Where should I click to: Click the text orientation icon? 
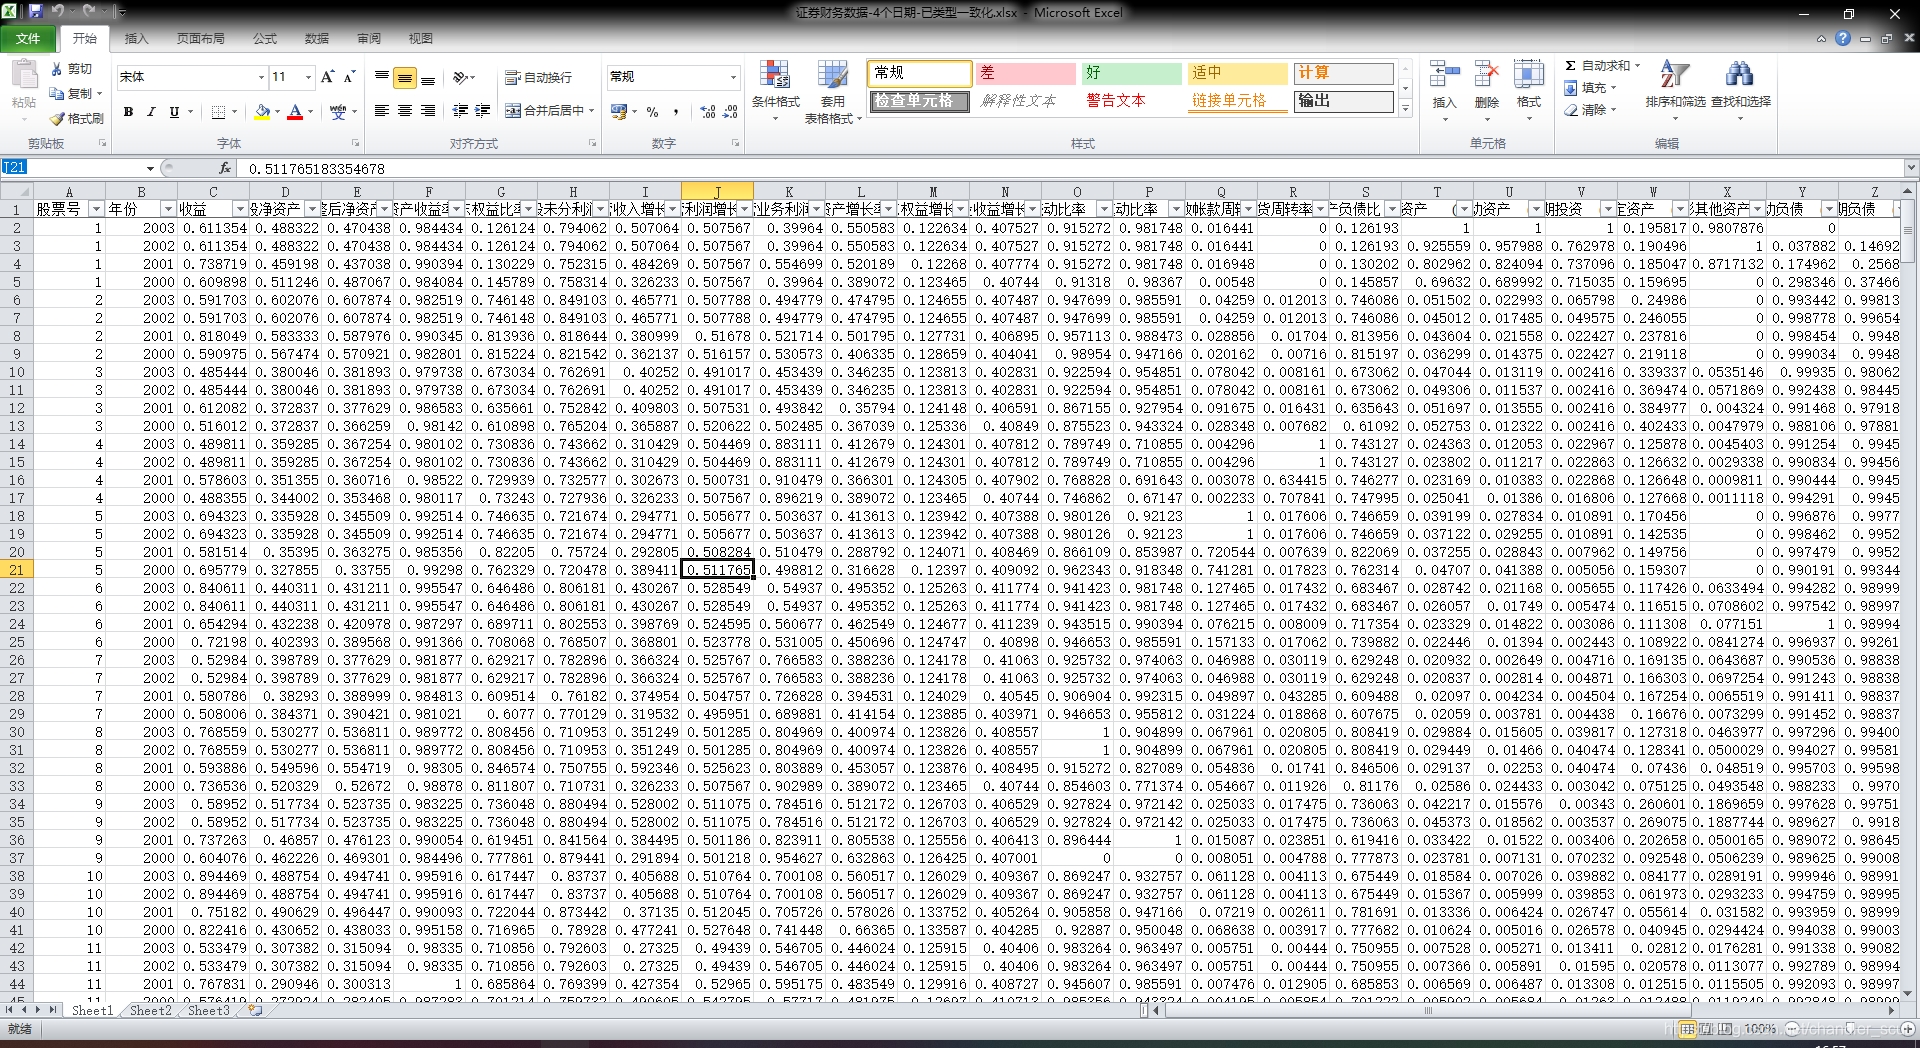(x=460, y=77)
